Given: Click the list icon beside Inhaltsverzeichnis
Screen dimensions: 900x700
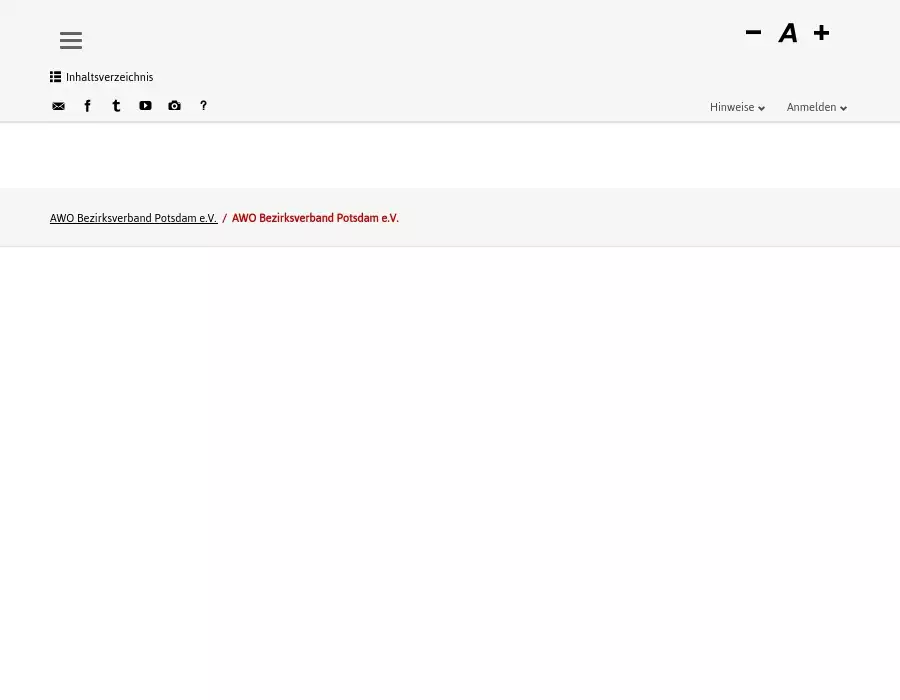Looking at the screenshot, I should 56,77.
